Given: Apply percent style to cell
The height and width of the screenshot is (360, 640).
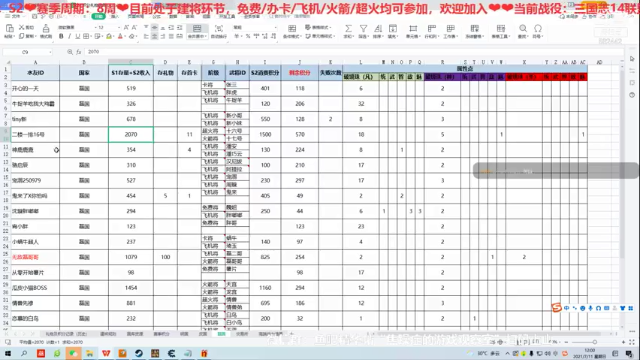Looking at the screenshot, I should 248,36.
